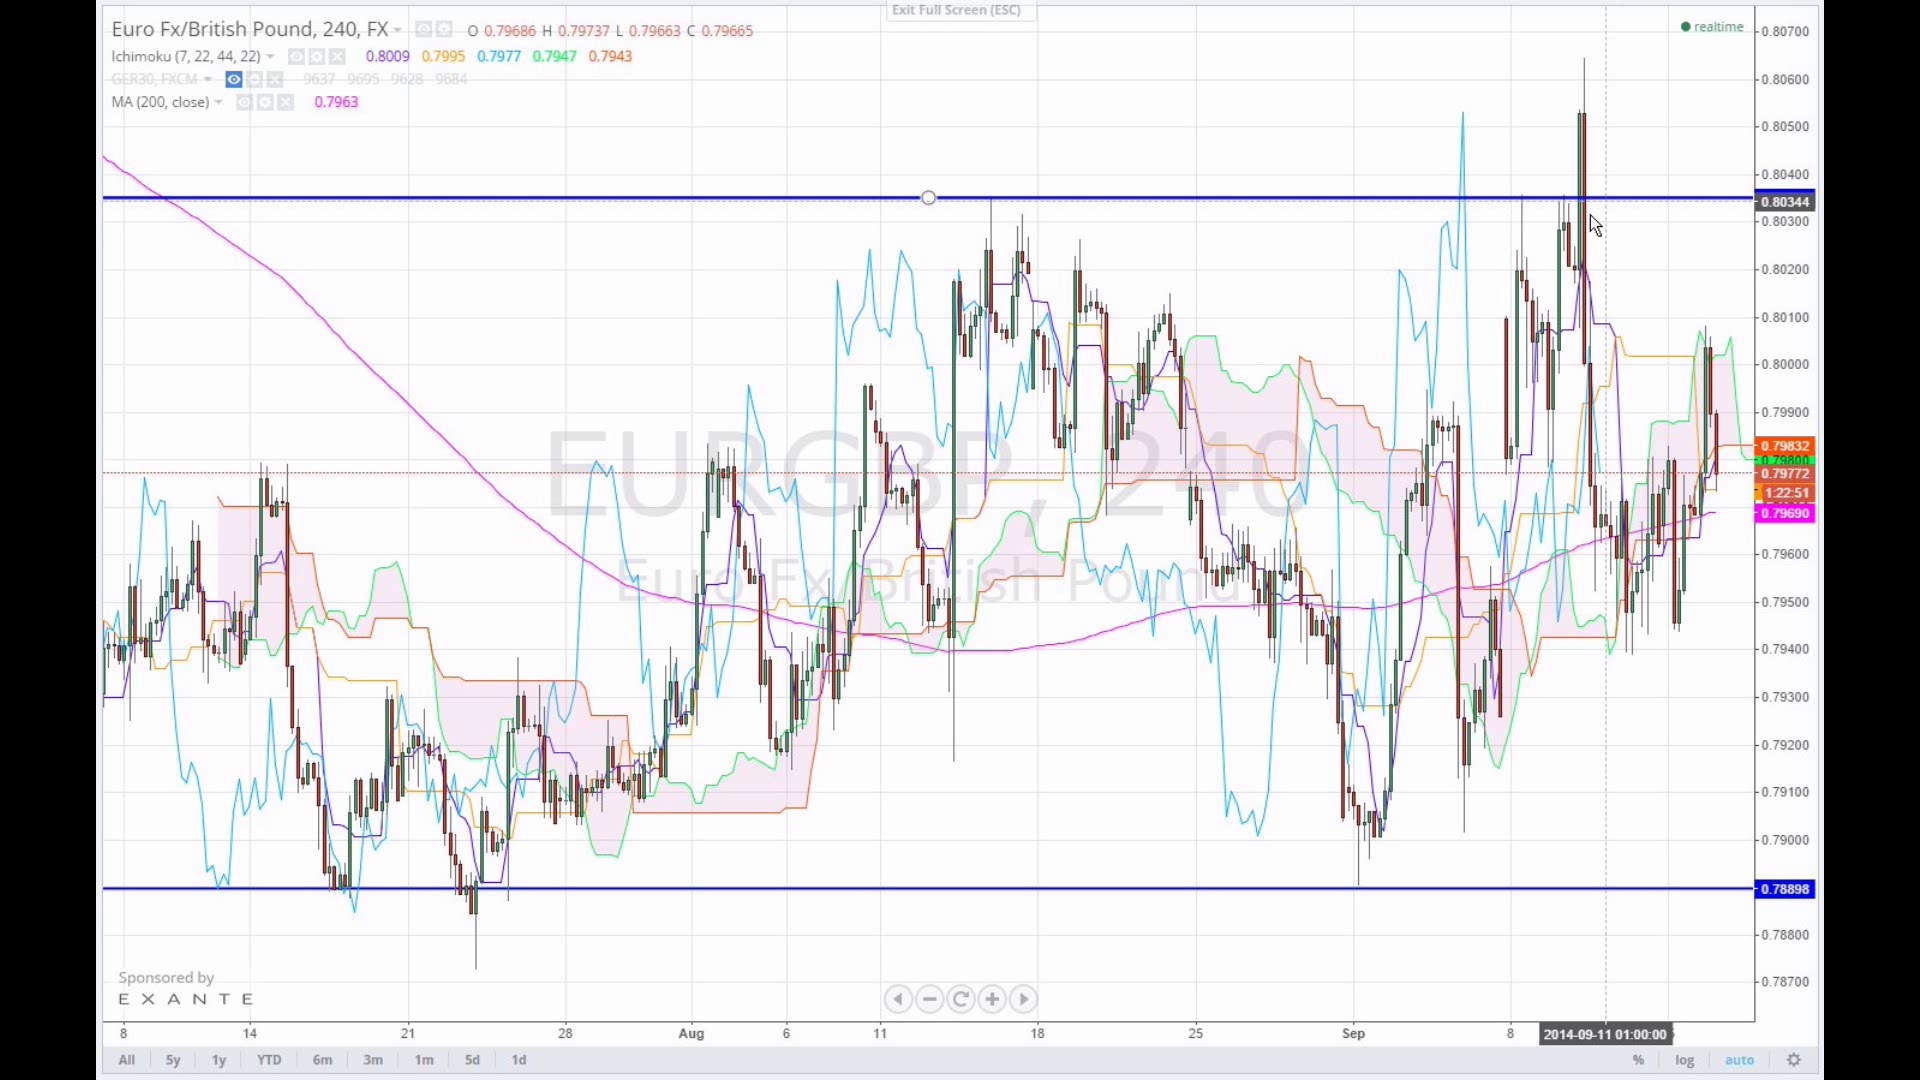Delete the MA (200, close) indicator
This screenshot has height=1080, width=1920.
pyautogui.click(x=286, y=103)
